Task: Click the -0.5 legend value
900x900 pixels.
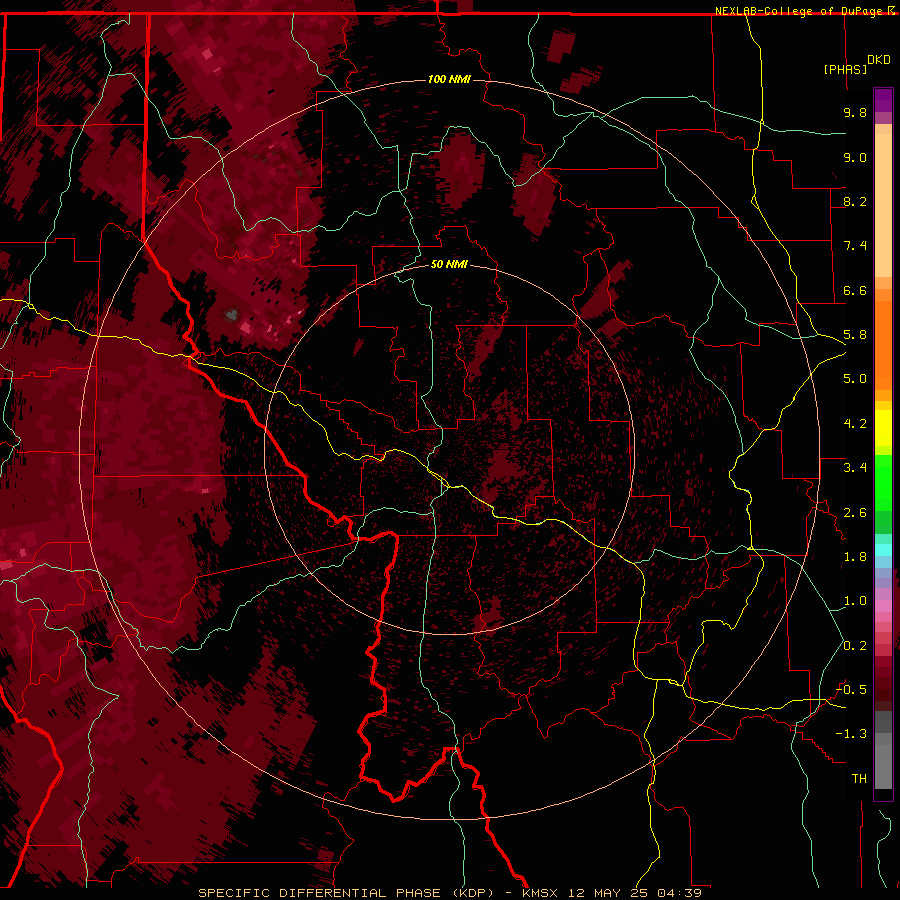Action: click(851, 690)
